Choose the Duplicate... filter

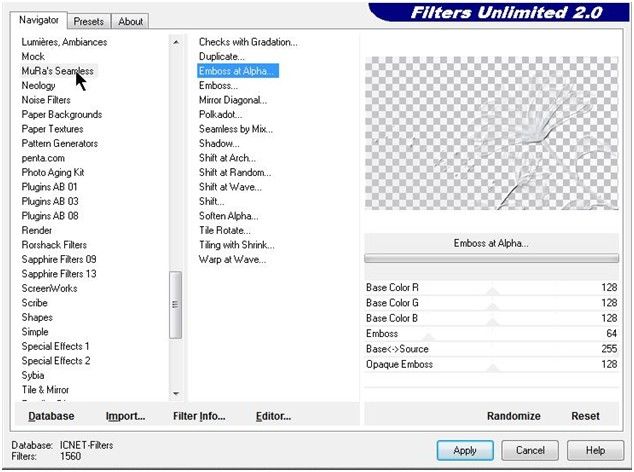point(222,57)
